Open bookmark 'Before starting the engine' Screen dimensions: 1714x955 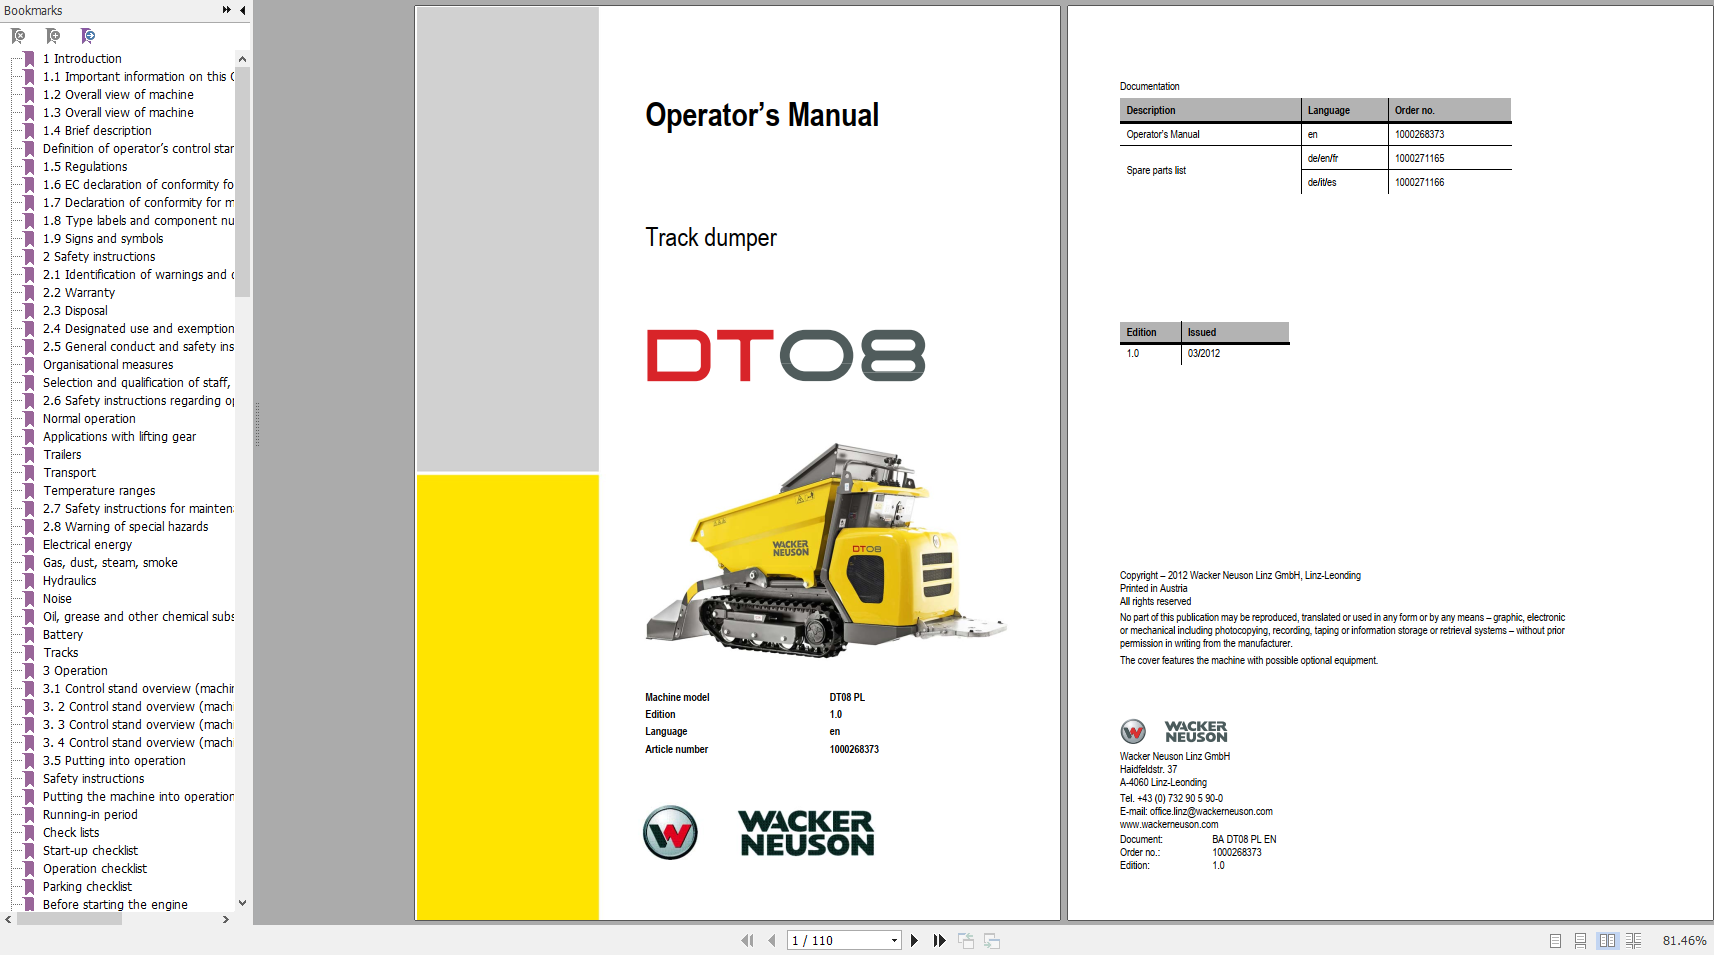(x=115, y=905)
